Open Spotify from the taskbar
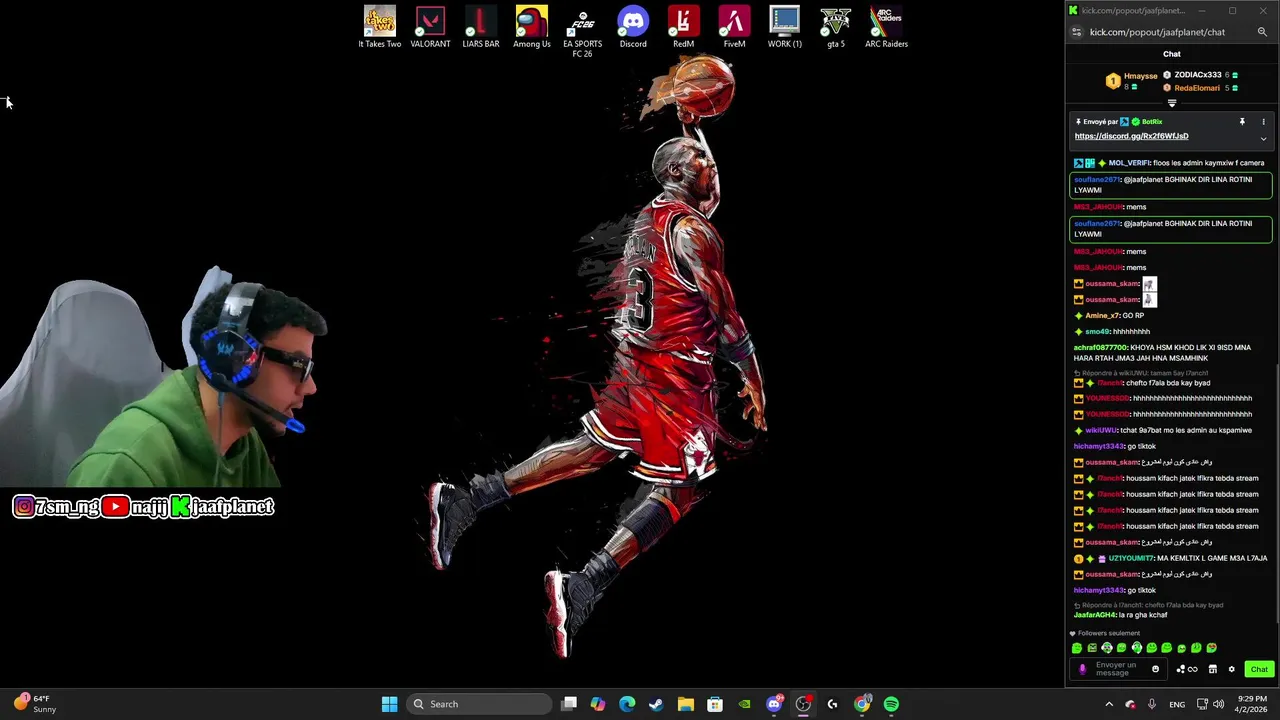 point(891,704)
